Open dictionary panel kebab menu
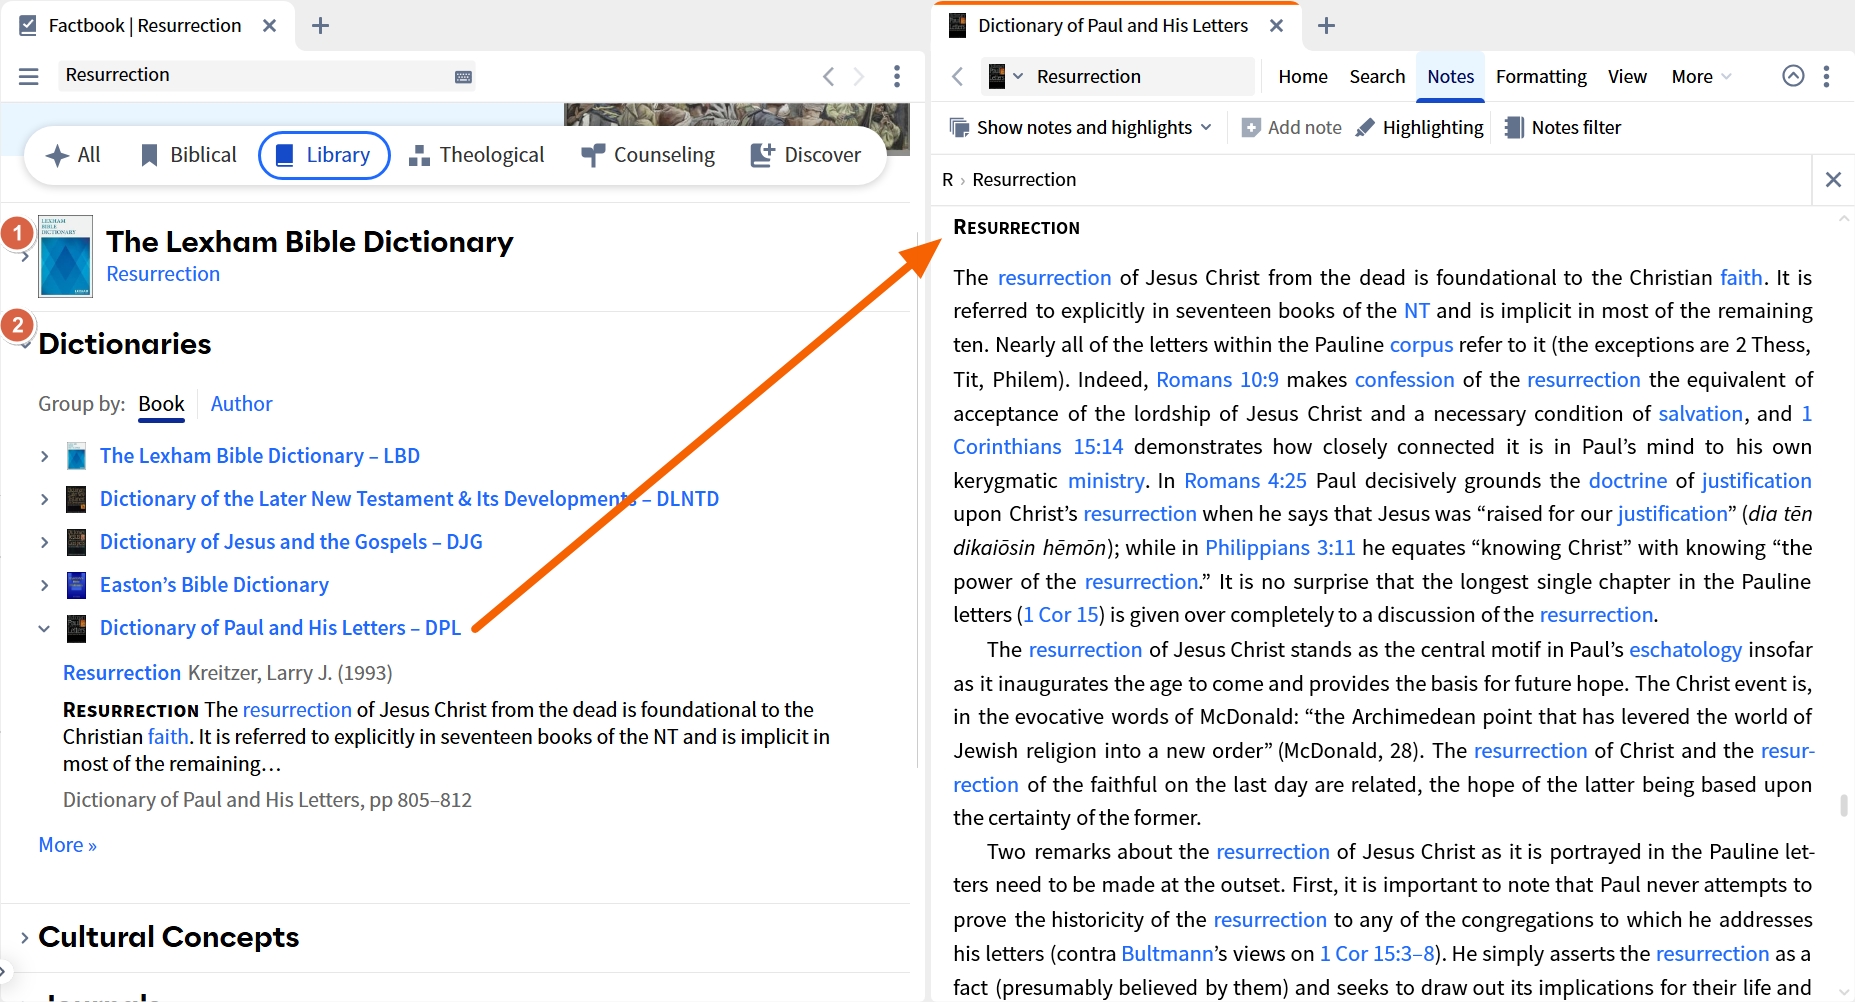The width and height of the screenshot is (1855, 1002). 1826,76
